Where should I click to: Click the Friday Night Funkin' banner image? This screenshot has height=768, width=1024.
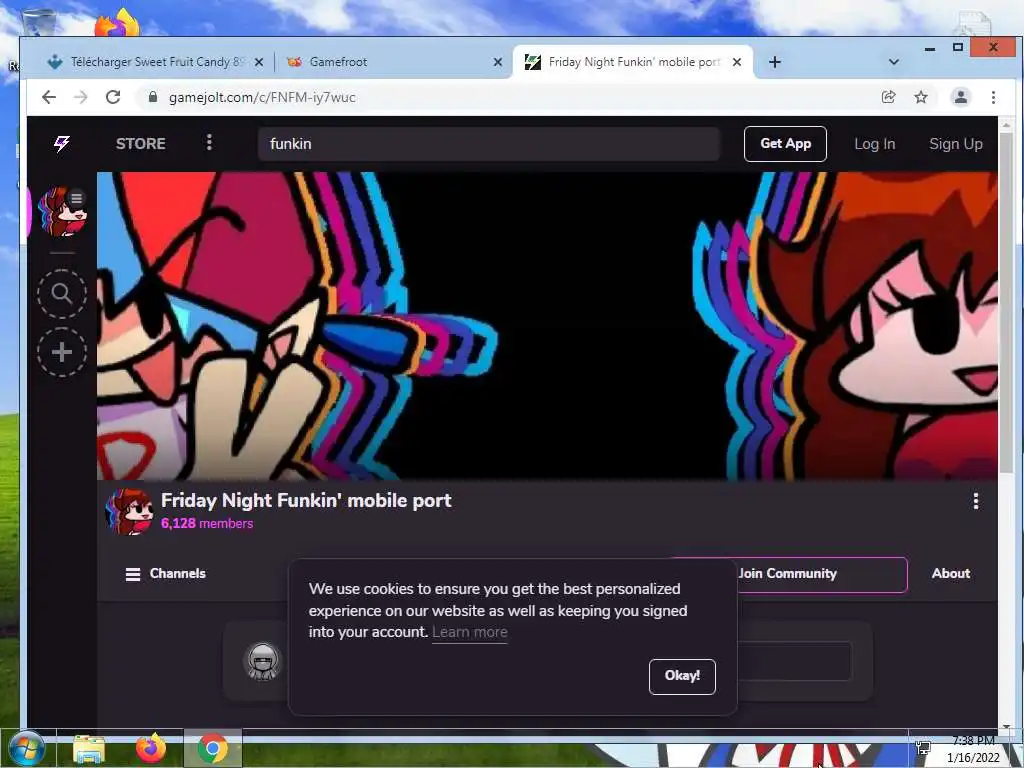click(547, 326)
